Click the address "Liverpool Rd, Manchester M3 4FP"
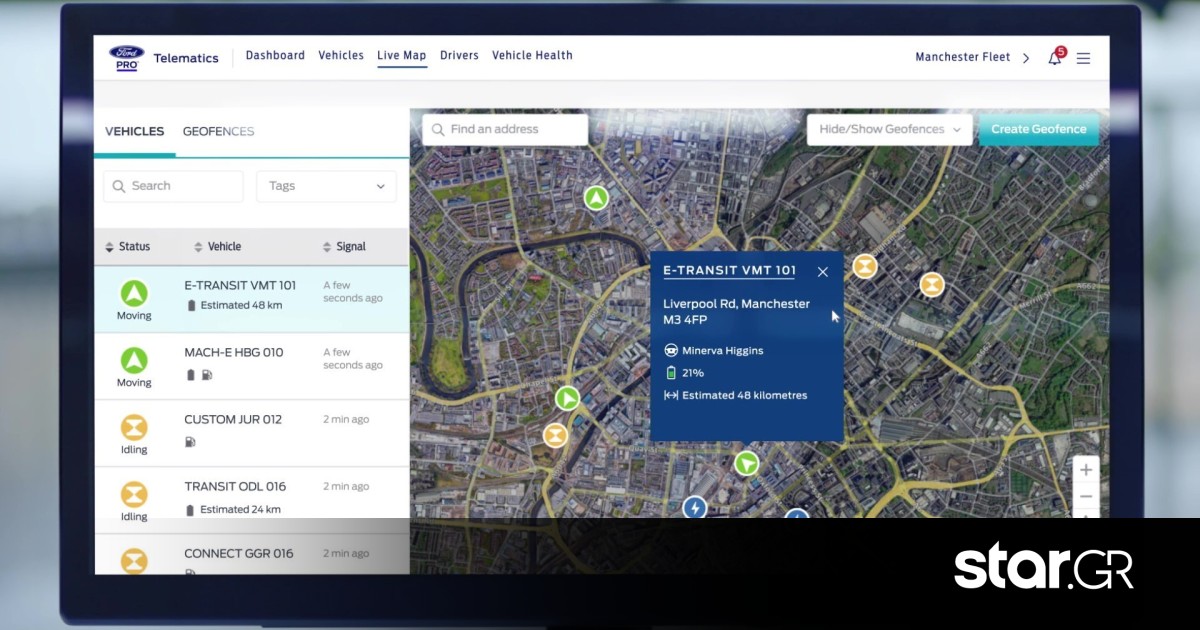This screenshot has height=630, width=1200. [737, 312]
